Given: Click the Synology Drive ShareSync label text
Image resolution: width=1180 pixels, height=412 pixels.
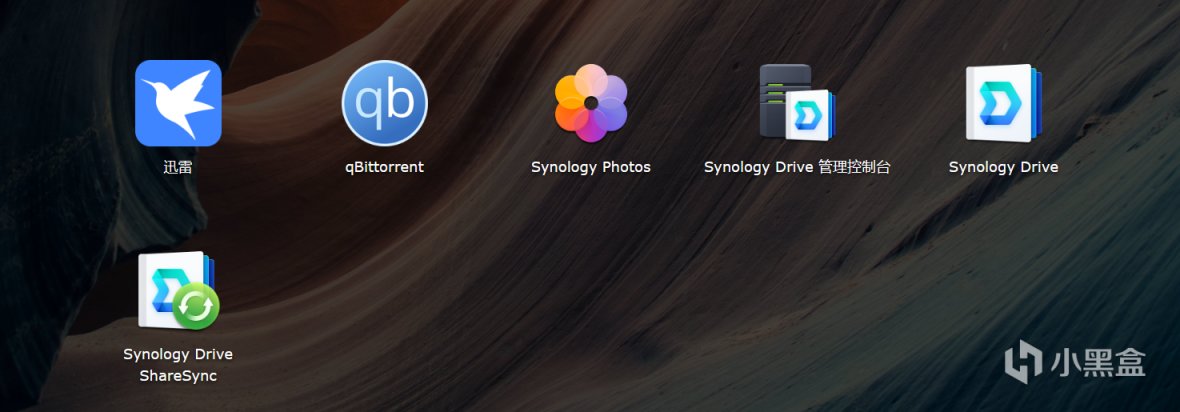Looking at the screenshot, I should point(178,365).
